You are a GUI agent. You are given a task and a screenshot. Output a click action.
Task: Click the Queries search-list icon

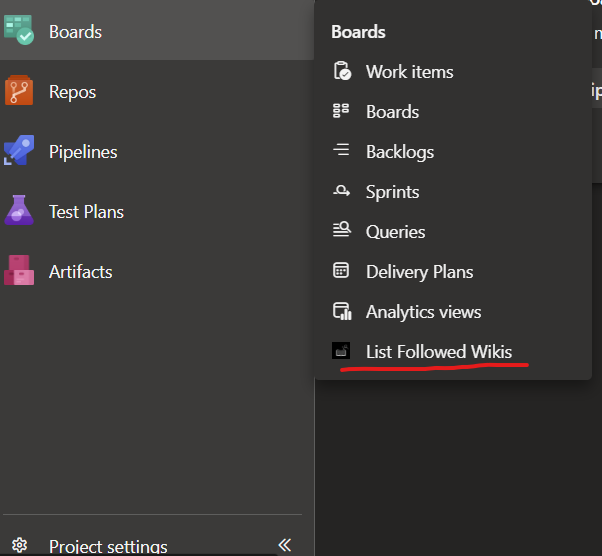[342, 230]
